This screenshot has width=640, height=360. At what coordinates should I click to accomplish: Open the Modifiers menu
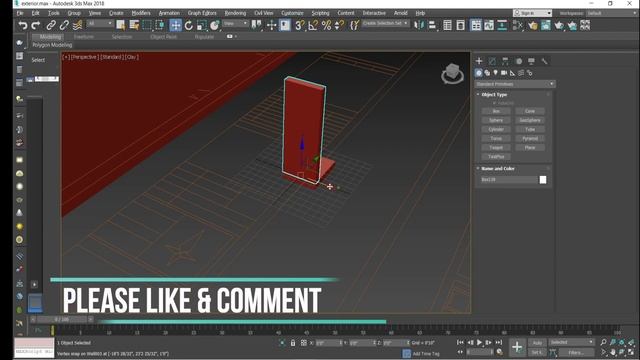(x=141, y=13)
